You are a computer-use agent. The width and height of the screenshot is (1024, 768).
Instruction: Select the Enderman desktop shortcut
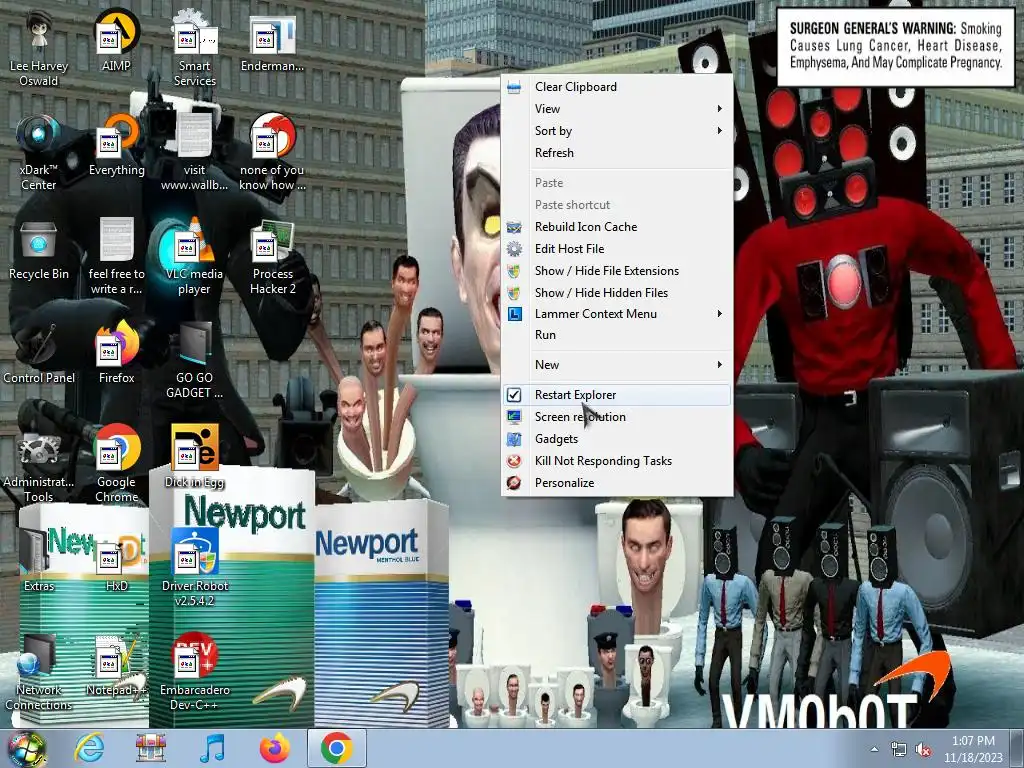[x=272, y=41]
